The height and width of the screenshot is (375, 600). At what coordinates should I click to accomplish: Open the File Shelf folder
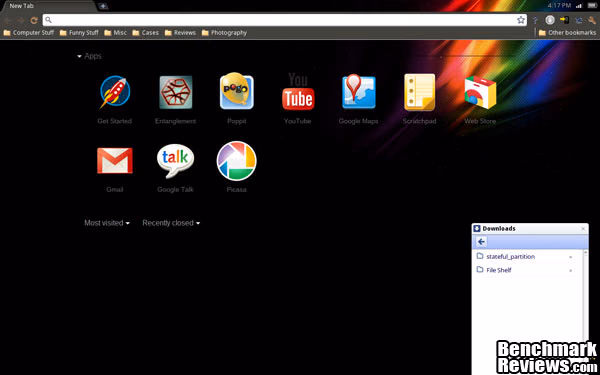494,270
